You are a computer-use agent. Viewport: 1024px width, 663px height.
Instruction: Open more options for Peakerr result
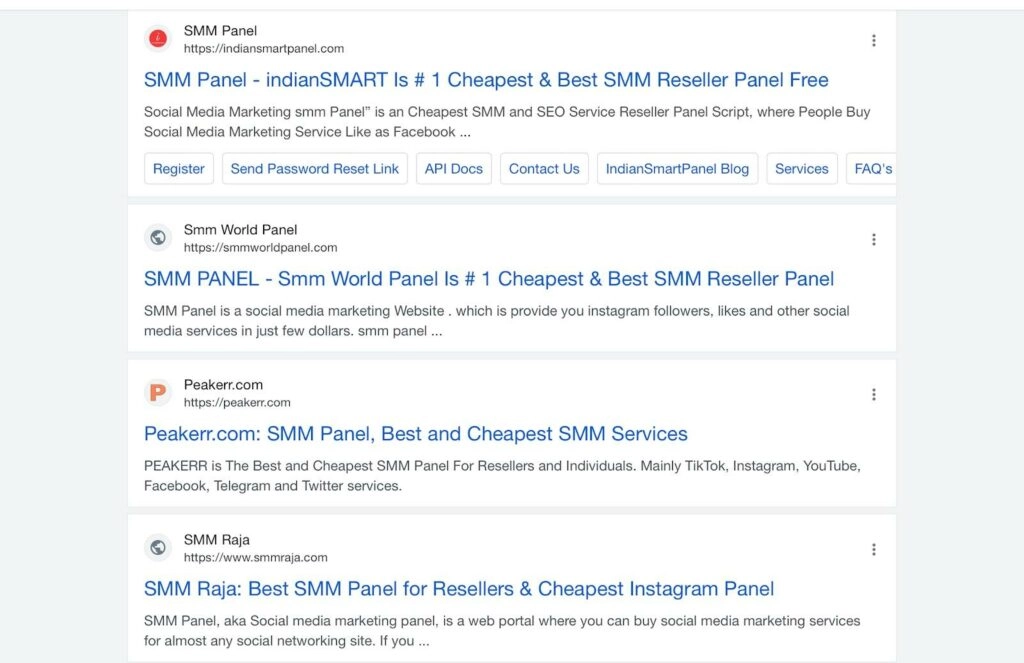pyautogui.click(x=873, y=394)
